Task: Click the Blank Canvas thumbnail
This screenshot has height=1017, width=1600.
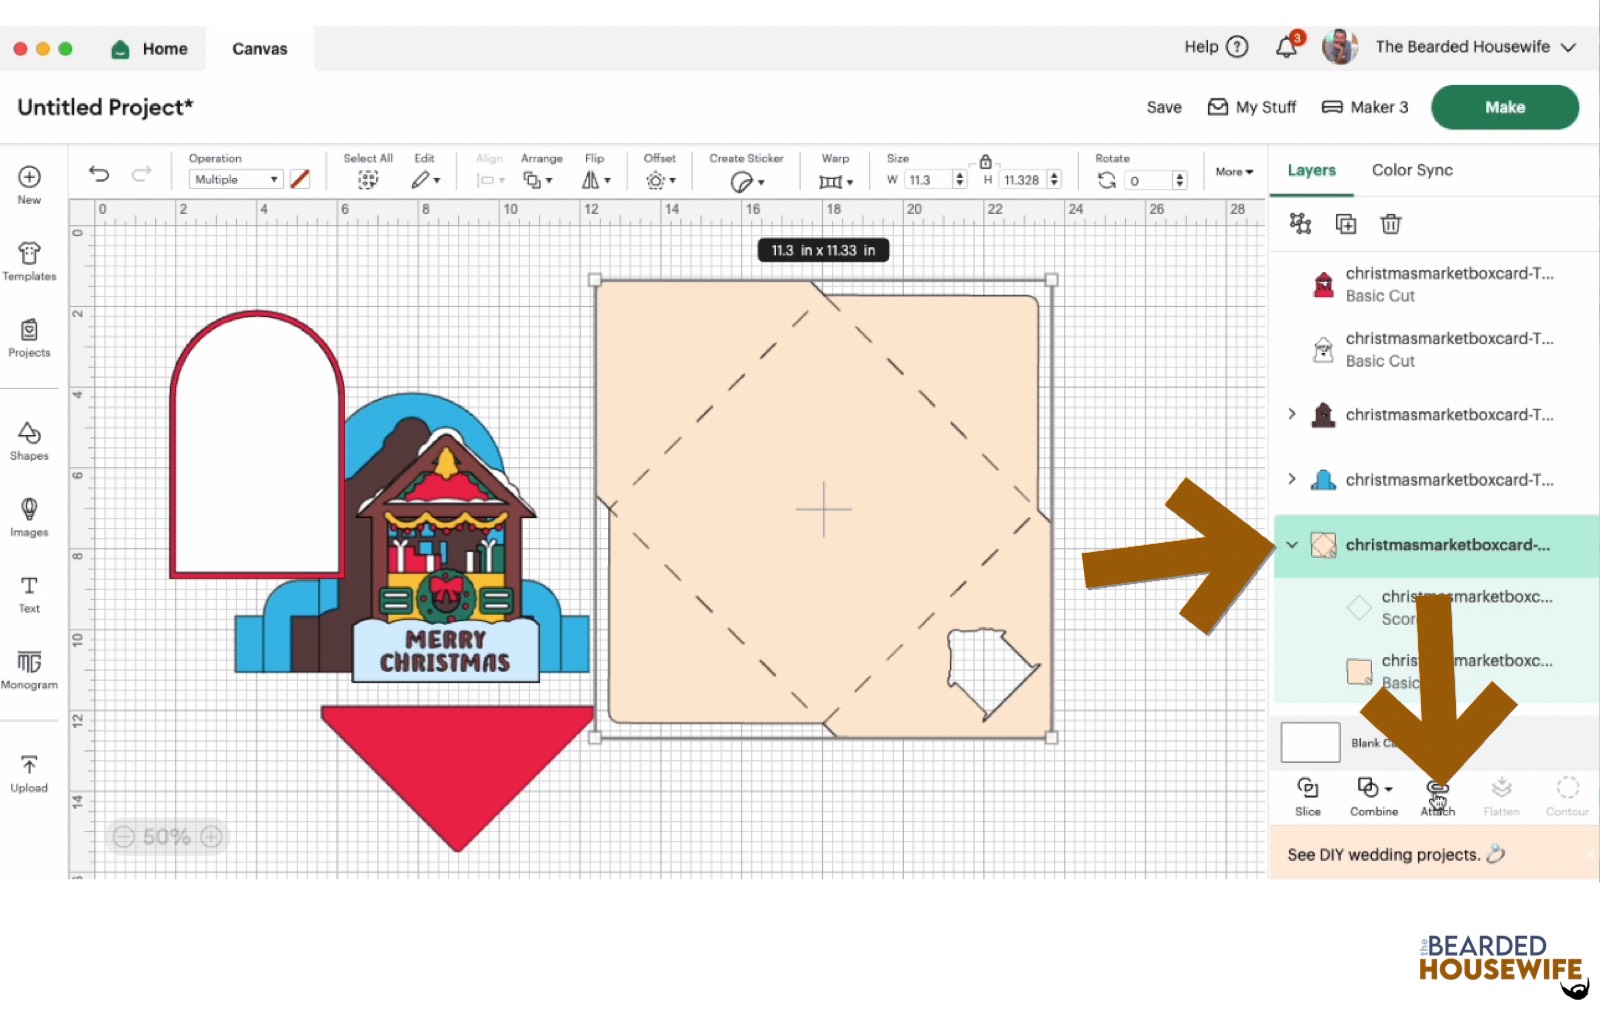Action: [1310, 743]
